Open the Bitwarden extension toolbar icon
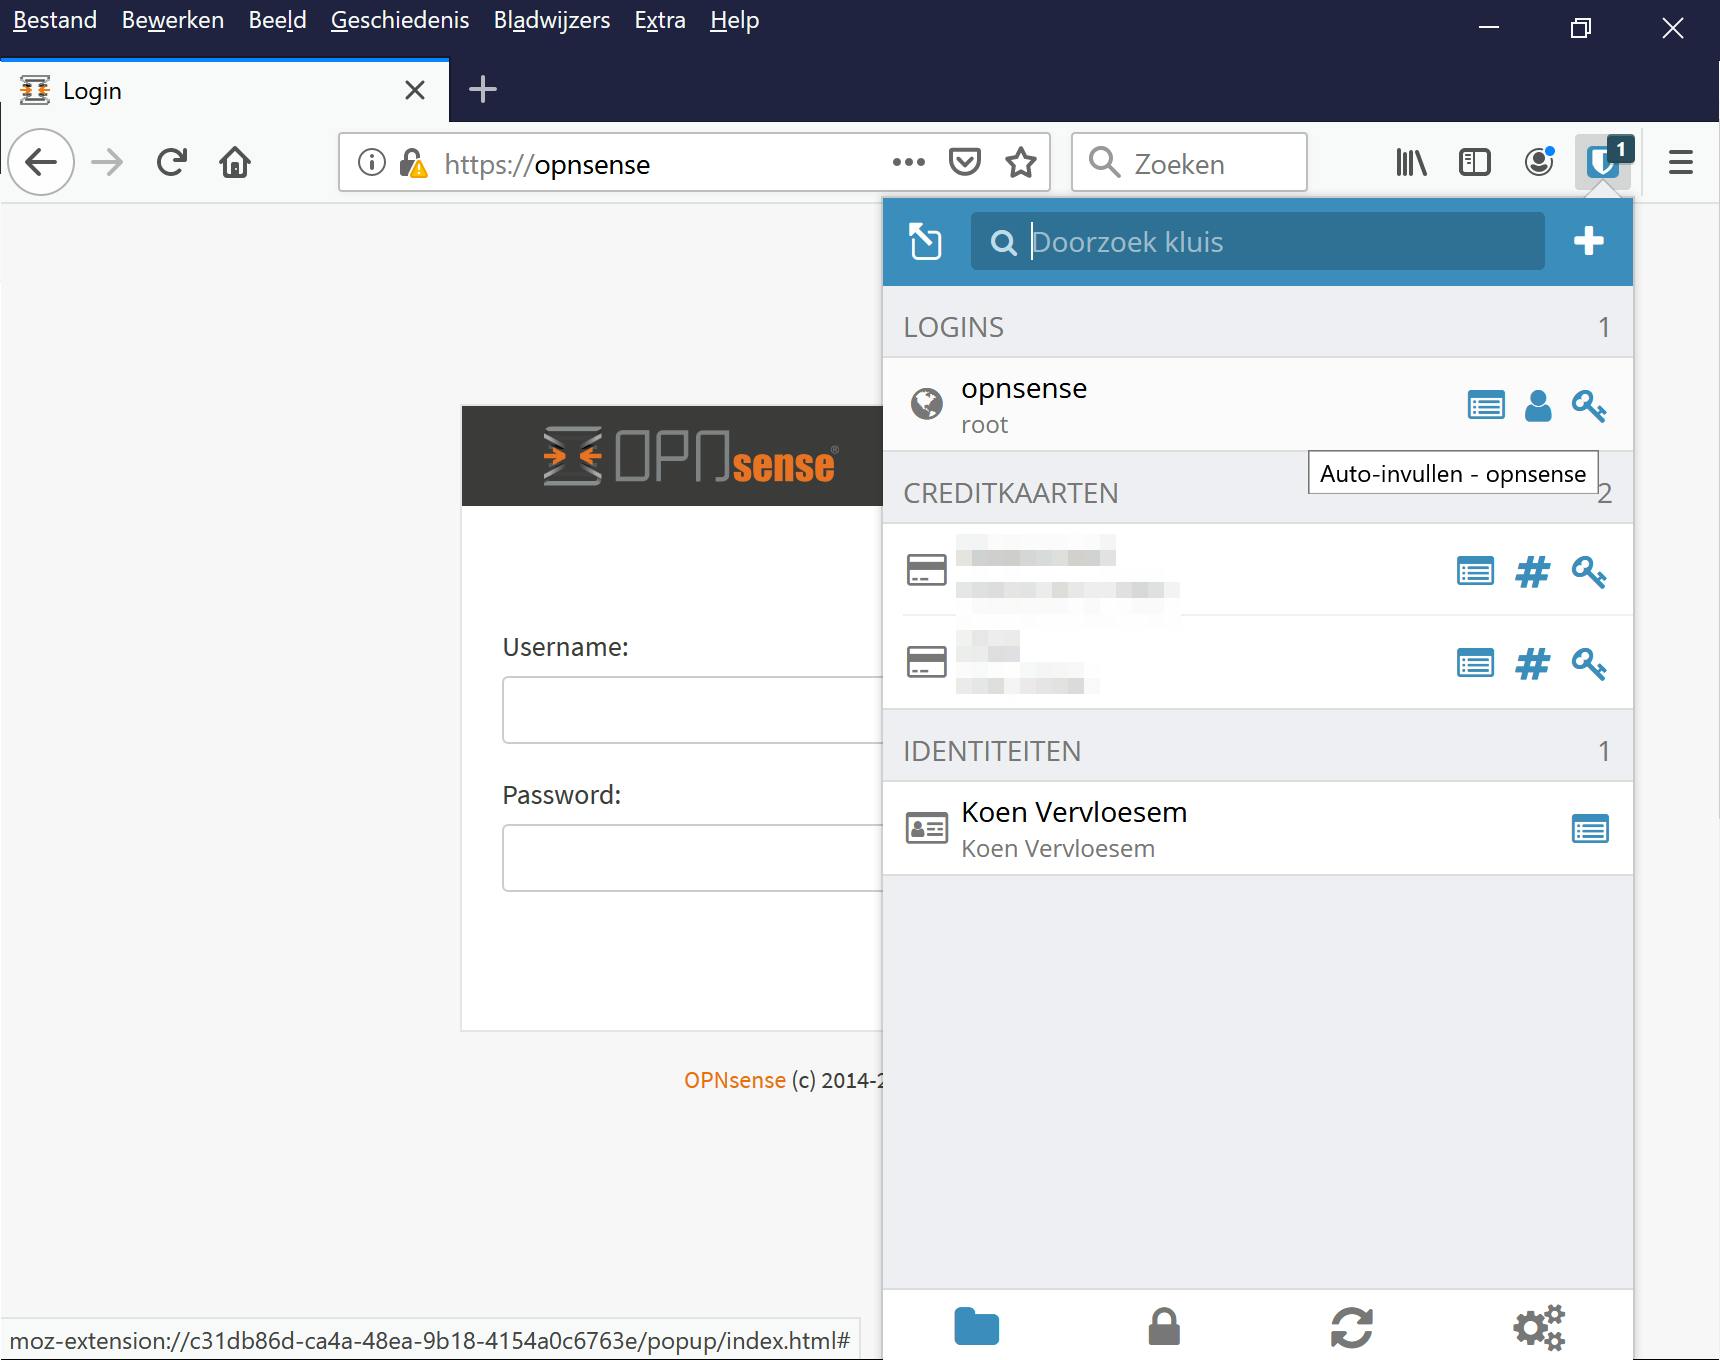 [x=1603, y=162]
